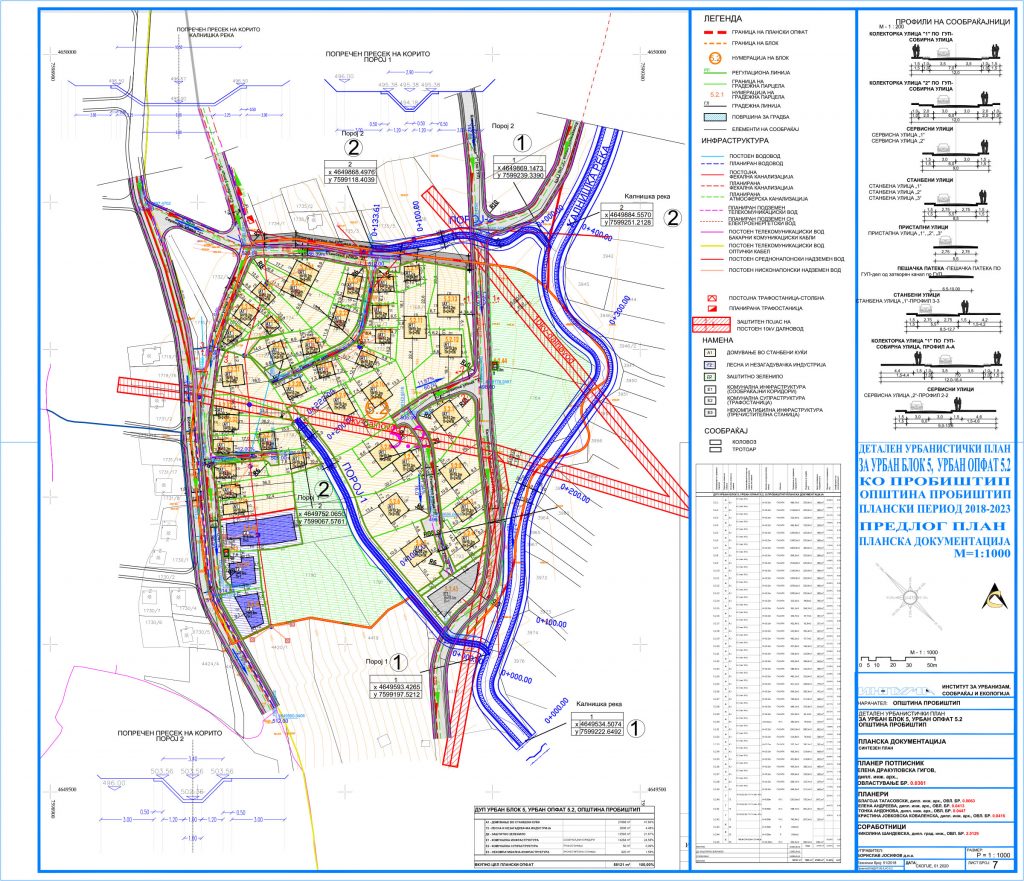1024x881 pixels.
Task: Click the СООБРАЌАЈ legend heading
Action: [726, 431]
